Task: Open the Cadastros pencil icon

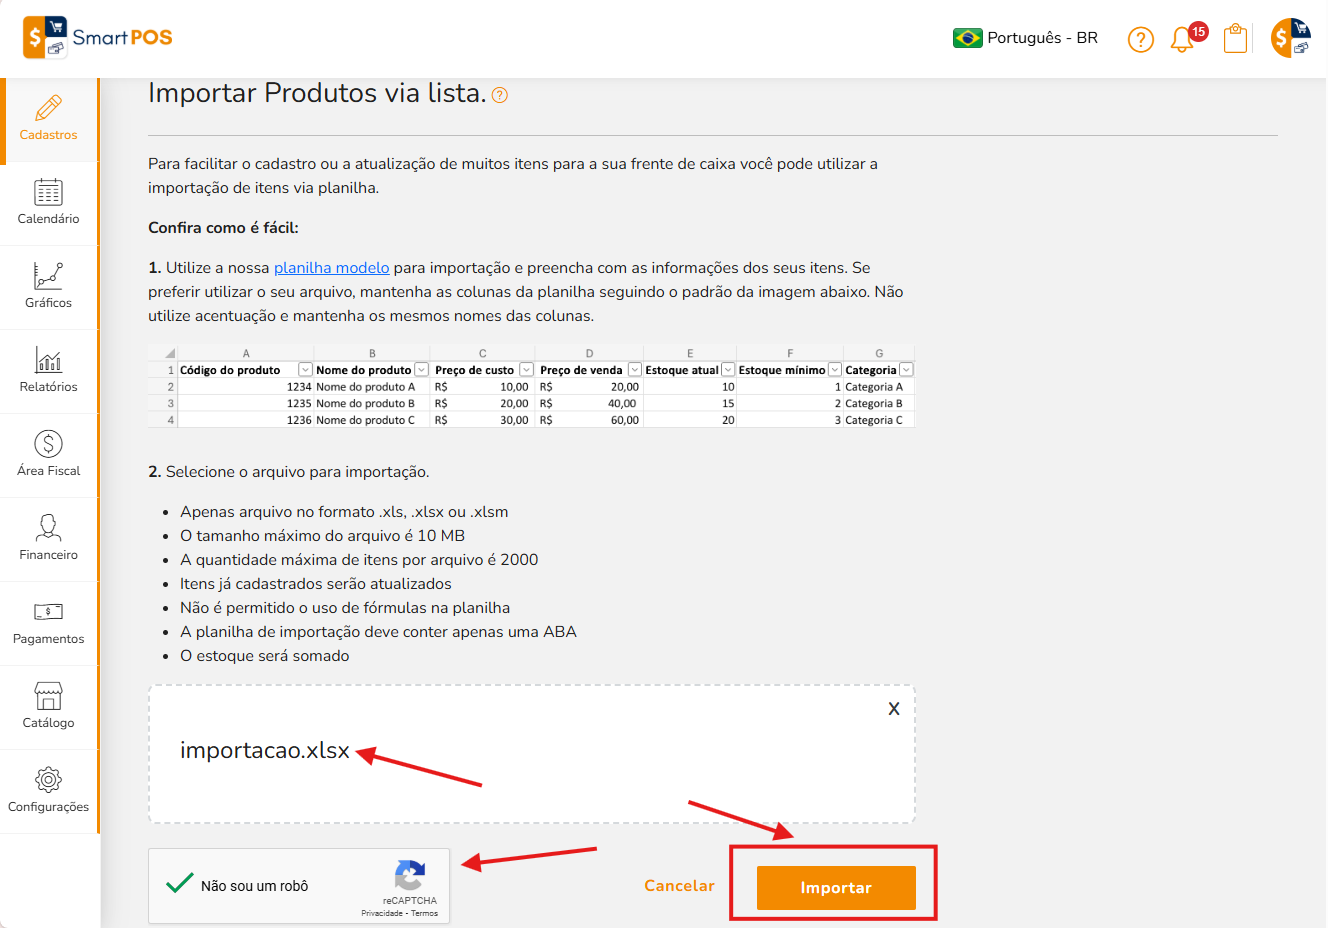Action: (x=48, y=108)
